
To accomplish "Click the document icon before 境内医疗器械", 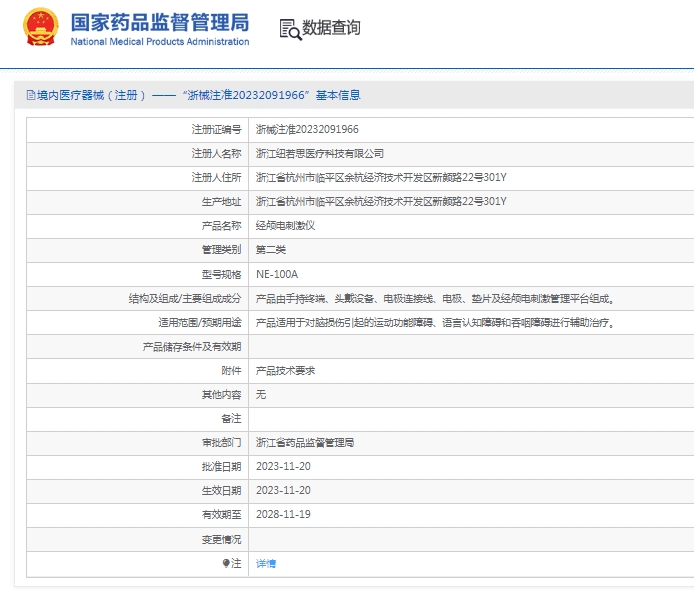I will tap(31, 95).
